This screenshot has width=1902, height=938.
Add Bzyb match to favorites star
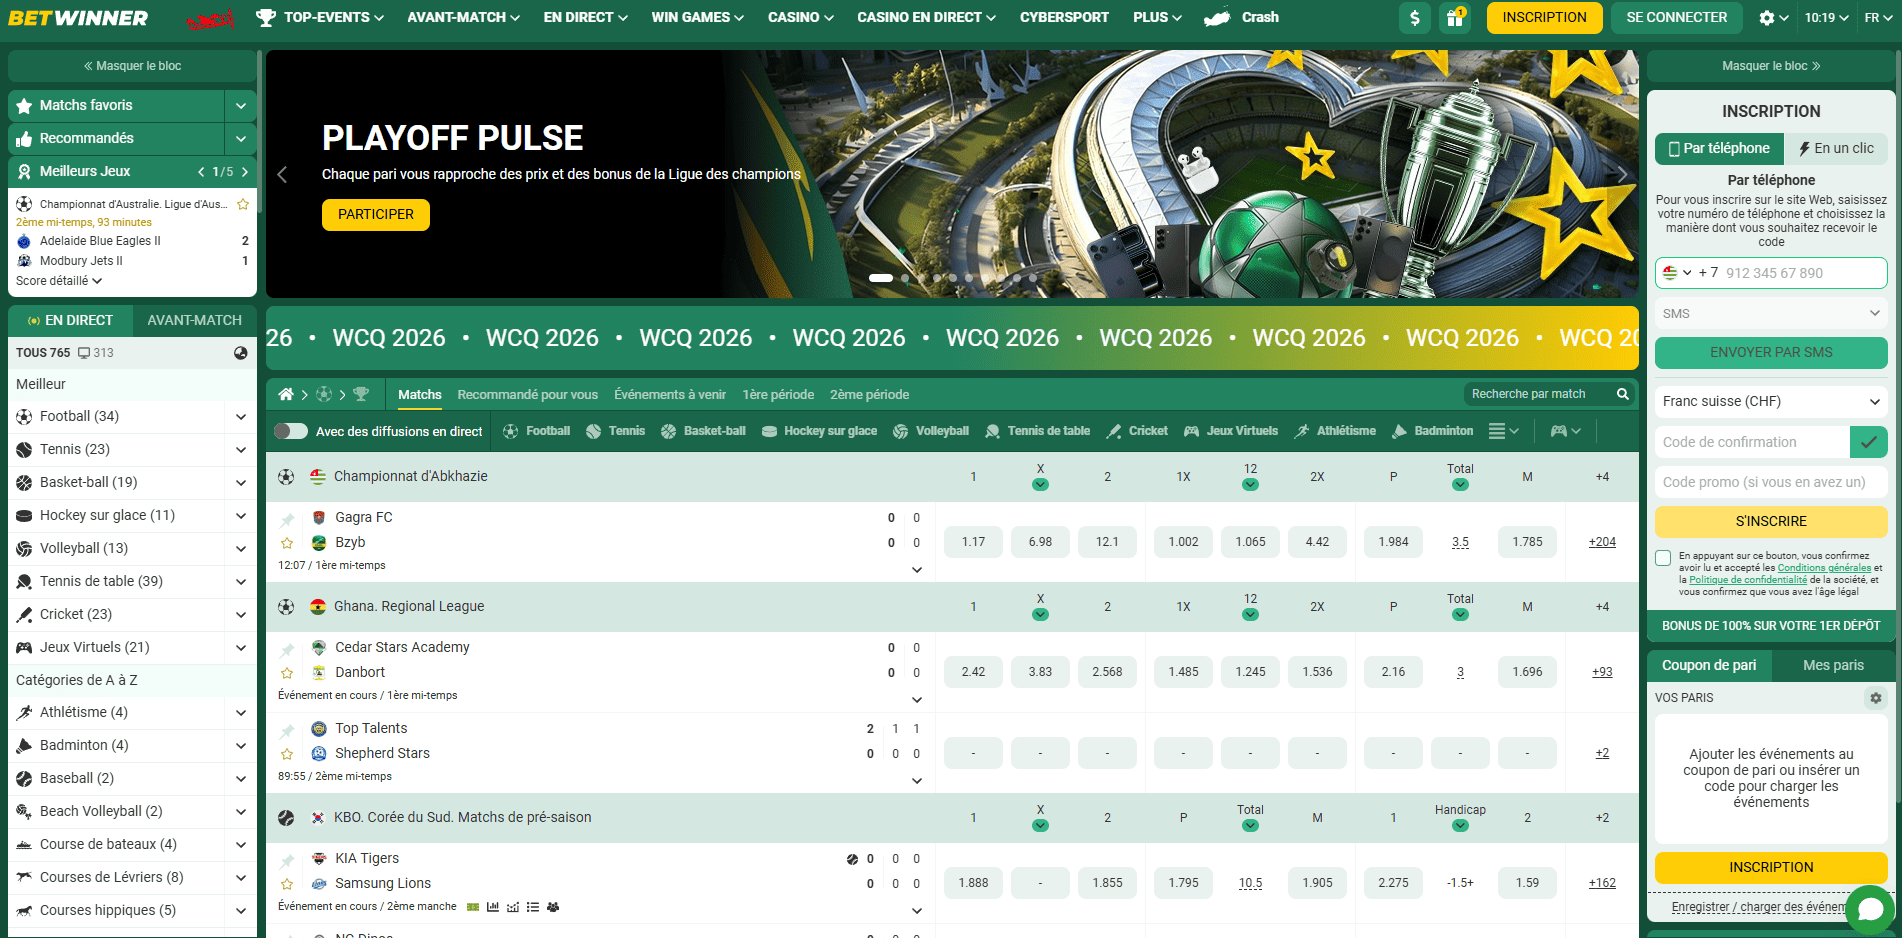click(287, 543)
